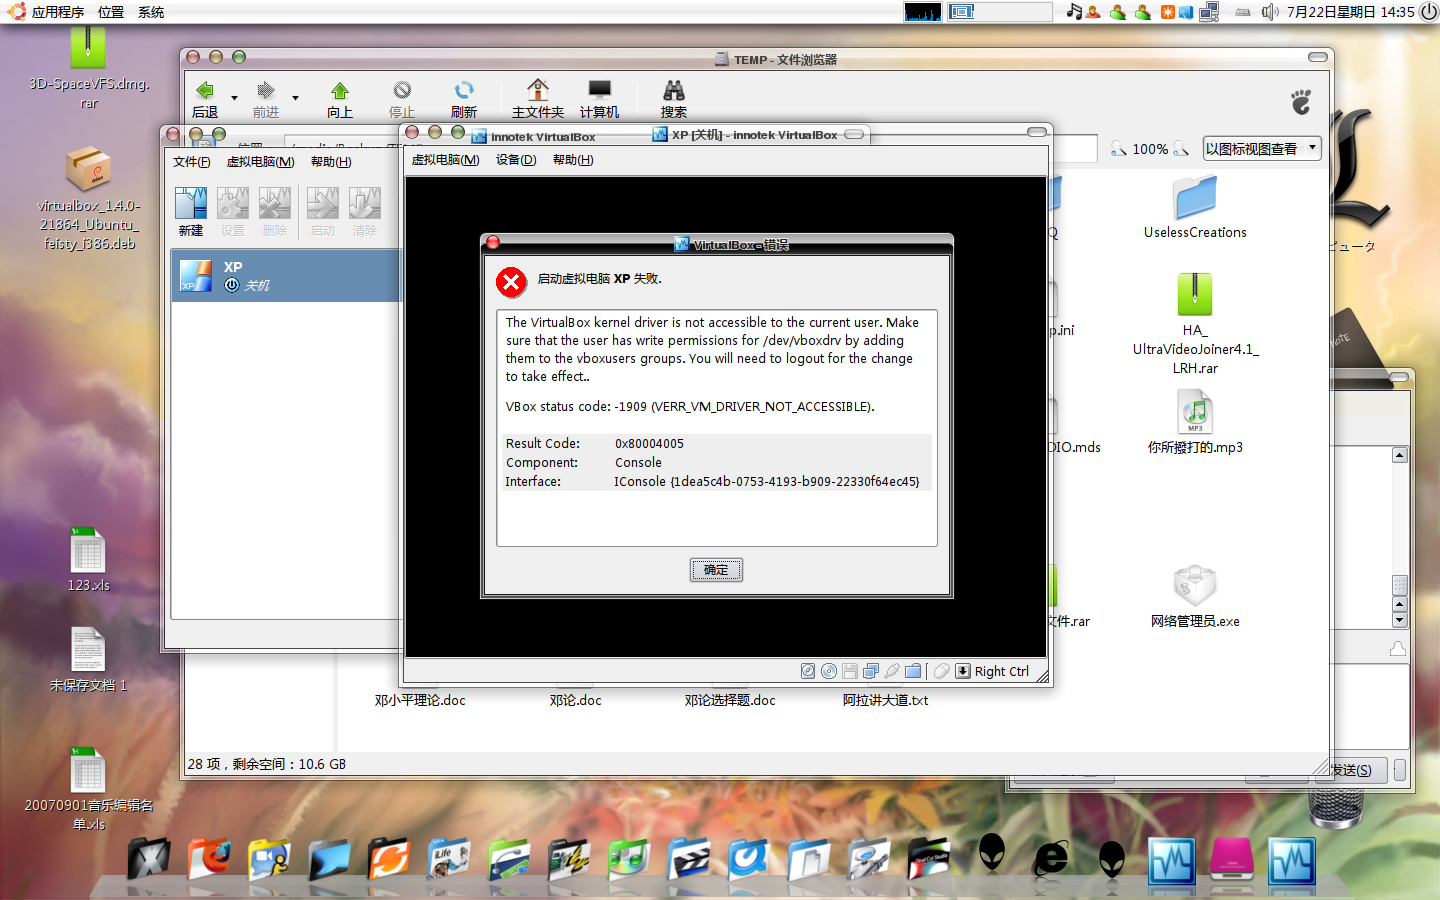The height and width of the screenshot is (900, 1440).
Task: Open the 设备 menu in the XP VM window
Action: tap(516, 160)
